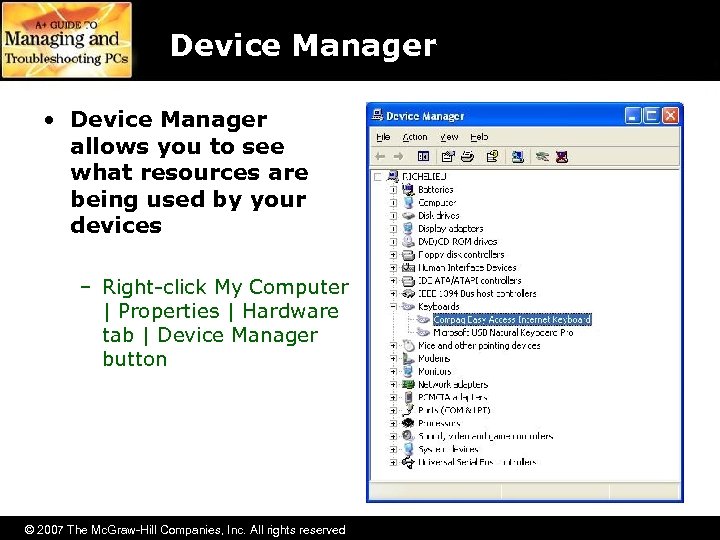Maximize the Device Manager window
The width and height of the screenshot is (720, 540).
(651, 116)
